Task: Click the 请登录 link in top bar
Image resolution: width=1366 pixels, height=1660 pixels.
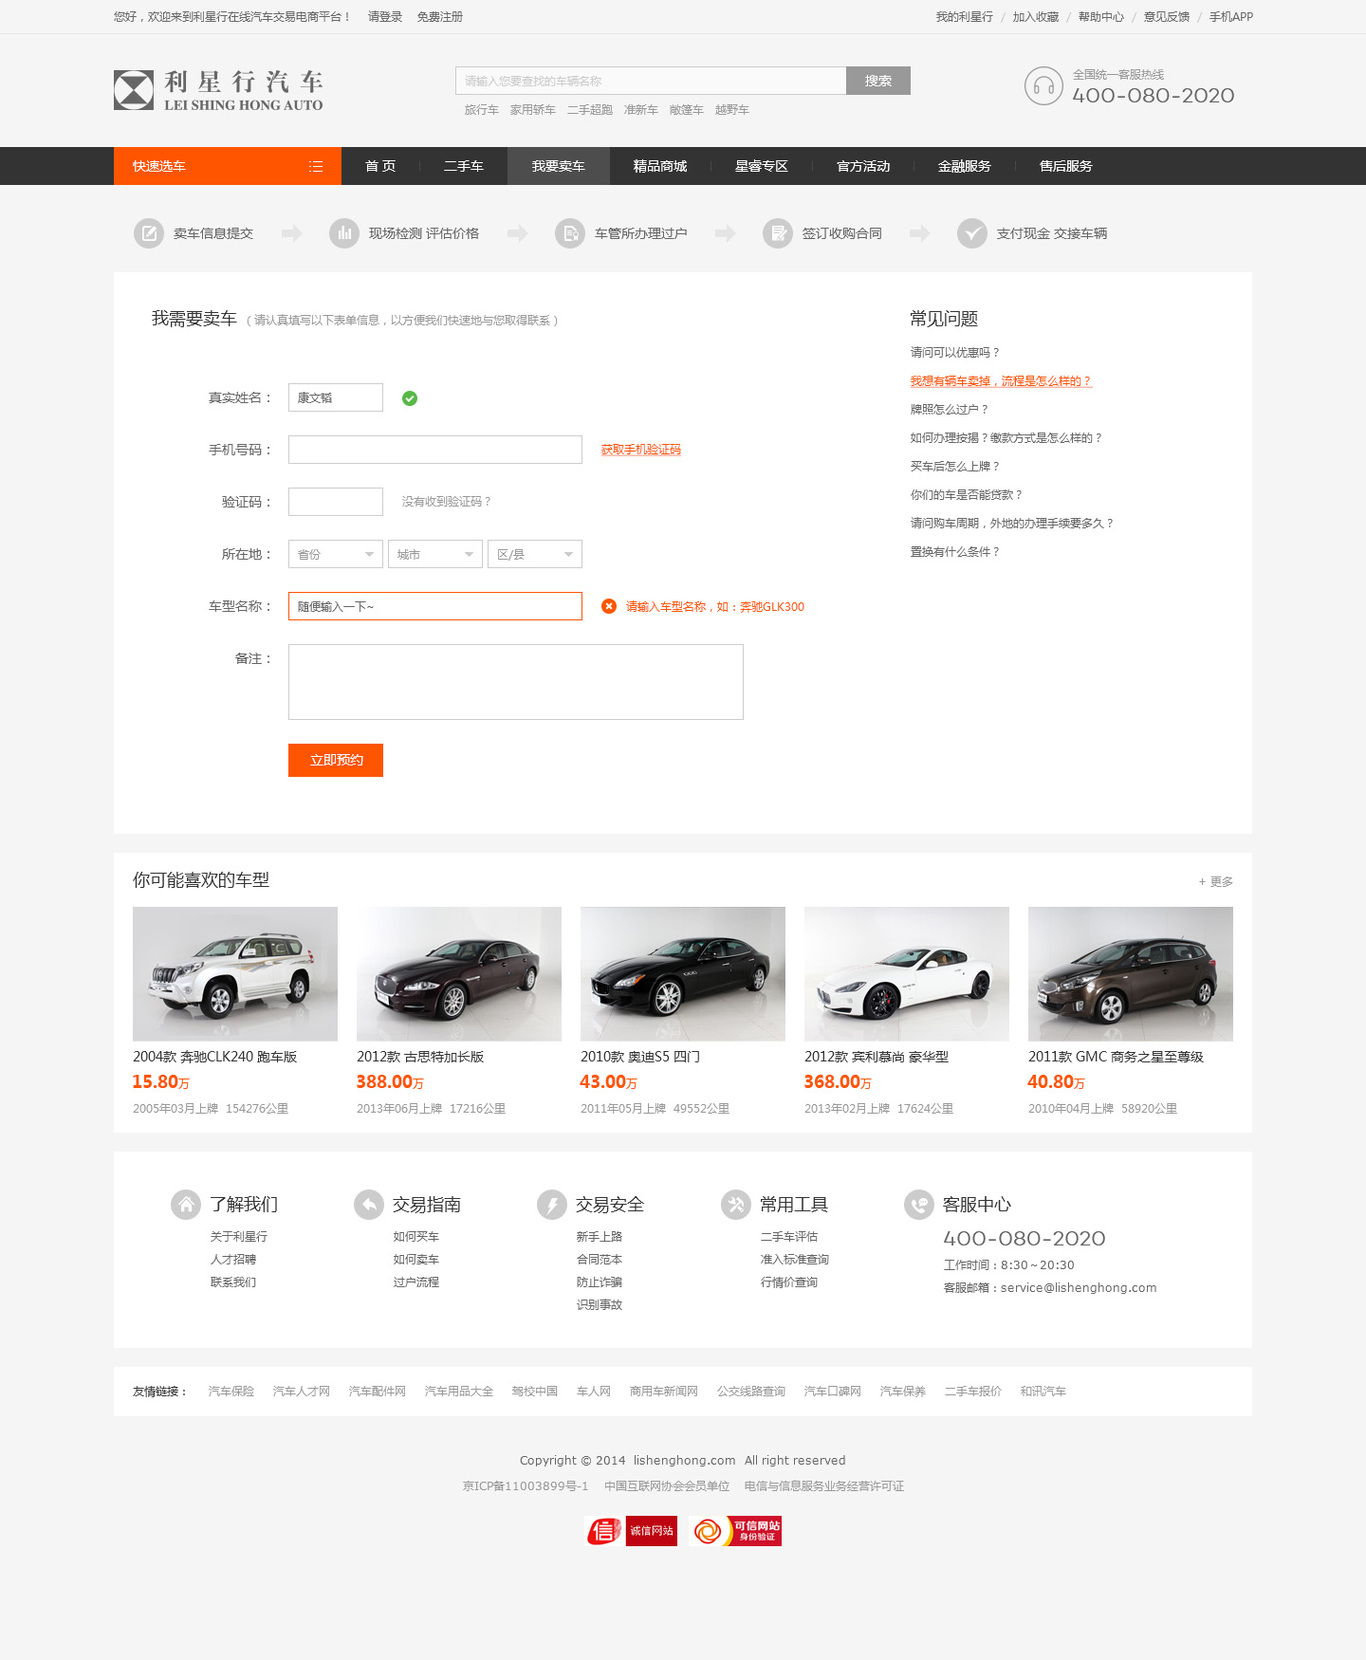Action: [x=385, y=17]
